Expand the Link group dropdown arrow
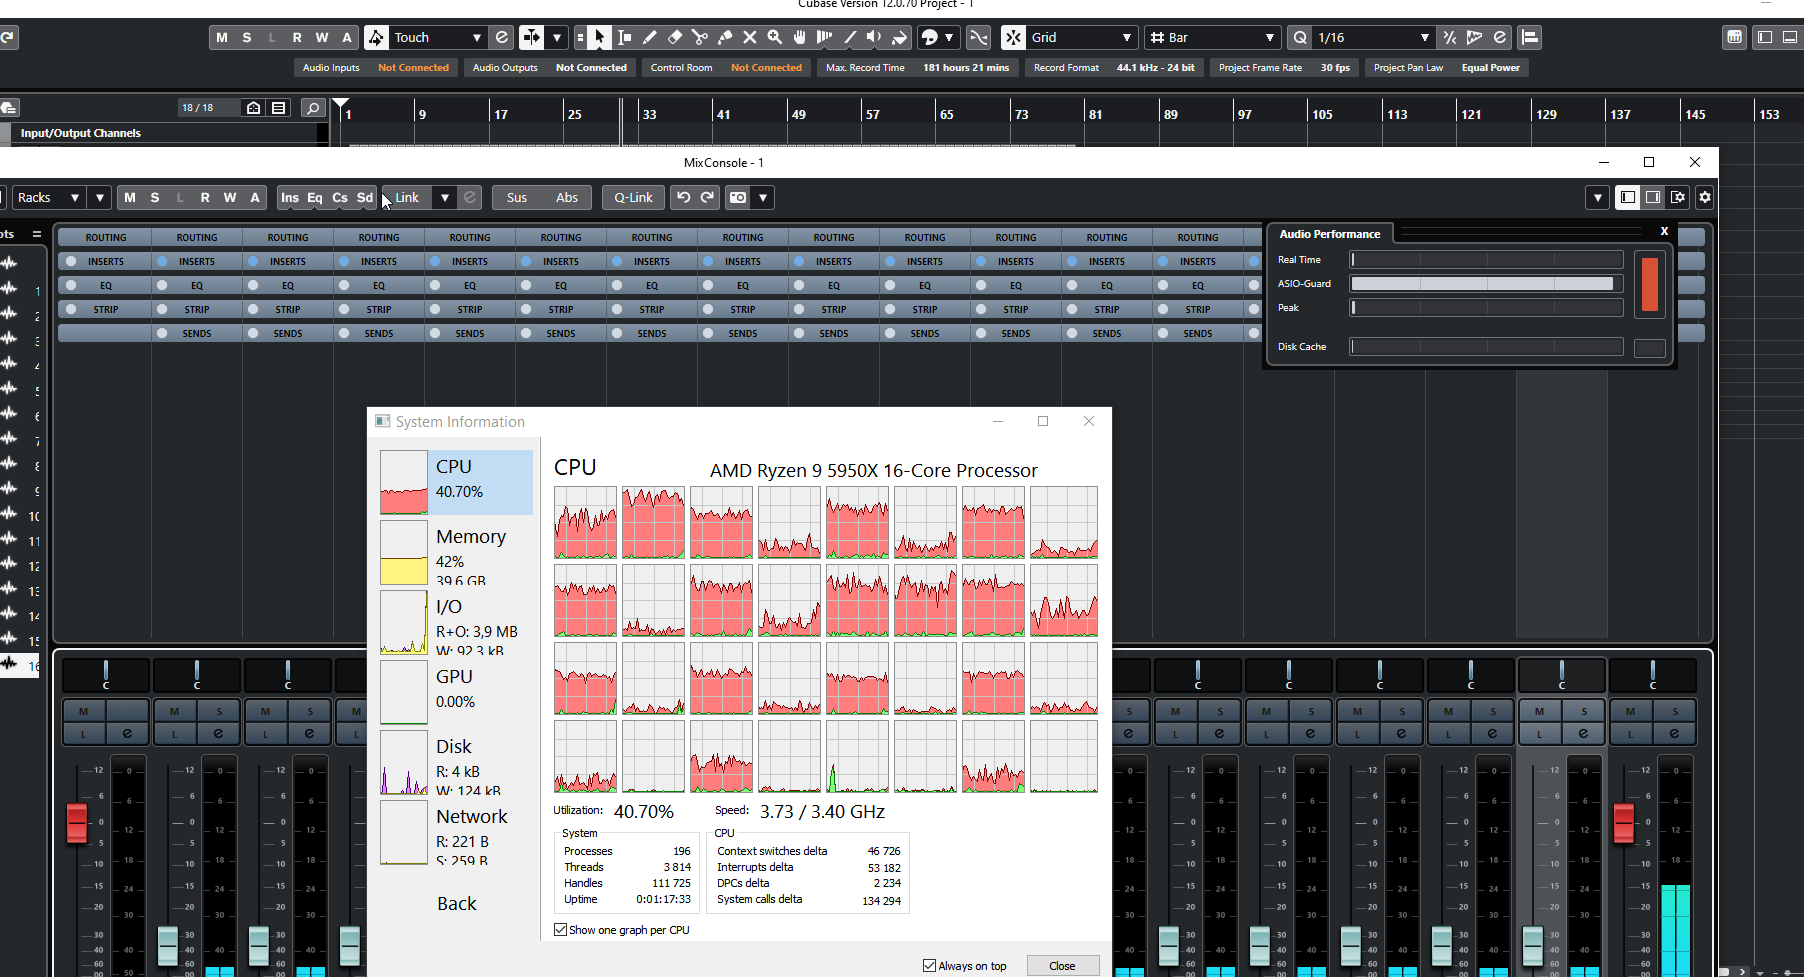1804x977 pixels. pos(445,198)
